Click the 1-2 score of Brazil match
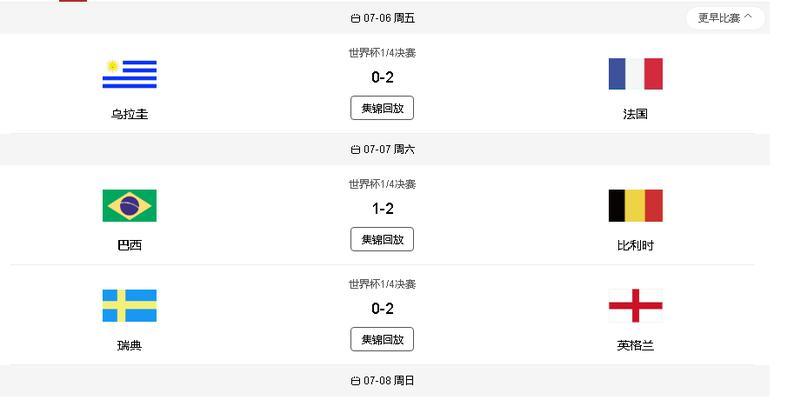Viewport: 794px width, 400px height. 382,209
